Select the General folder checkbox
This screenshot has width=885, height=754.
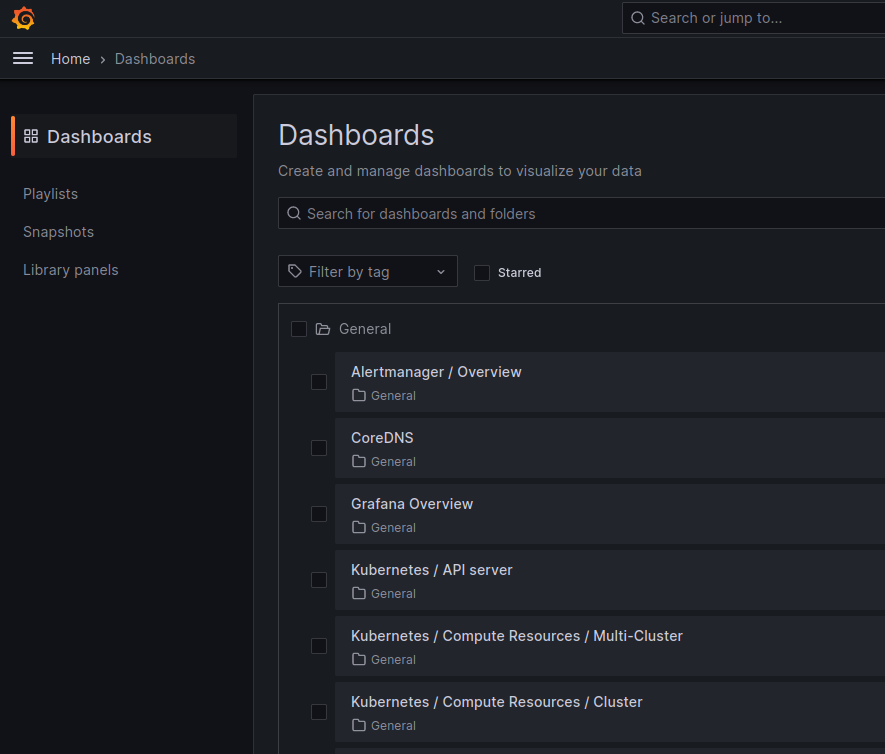tap(299, 329)
